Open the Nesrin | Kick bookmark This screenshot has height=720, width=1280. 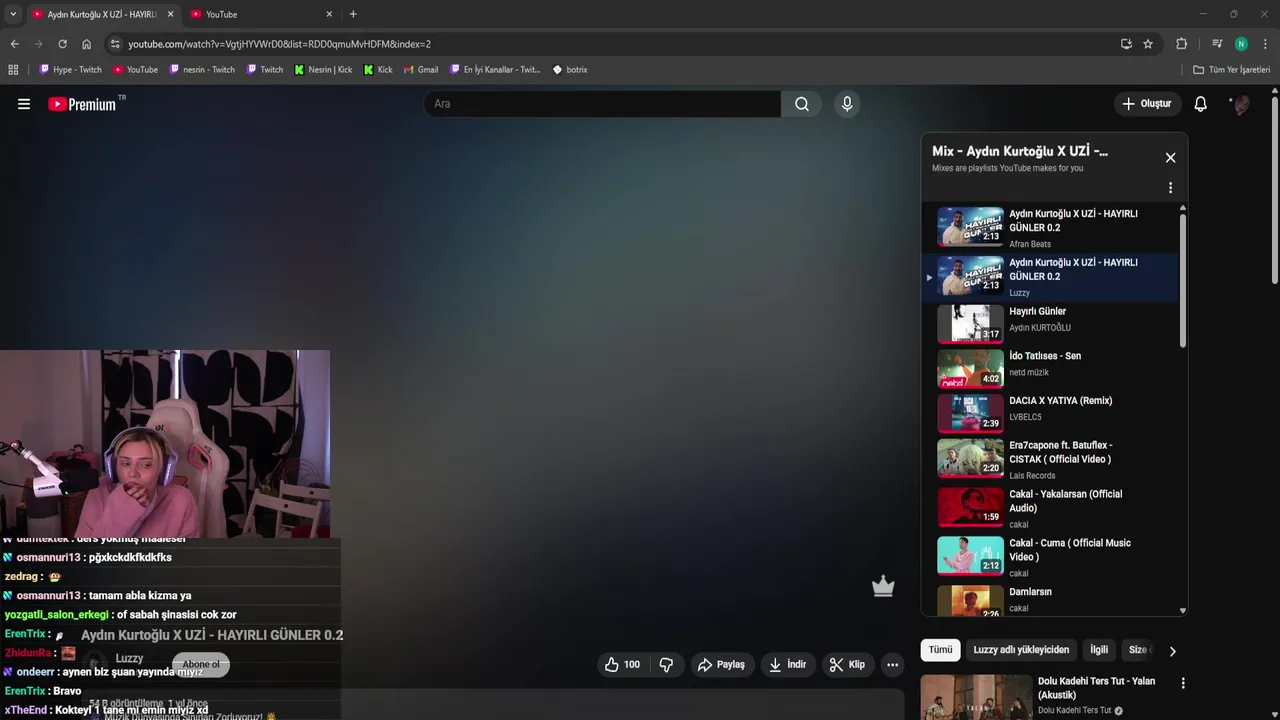coord(323,70)
